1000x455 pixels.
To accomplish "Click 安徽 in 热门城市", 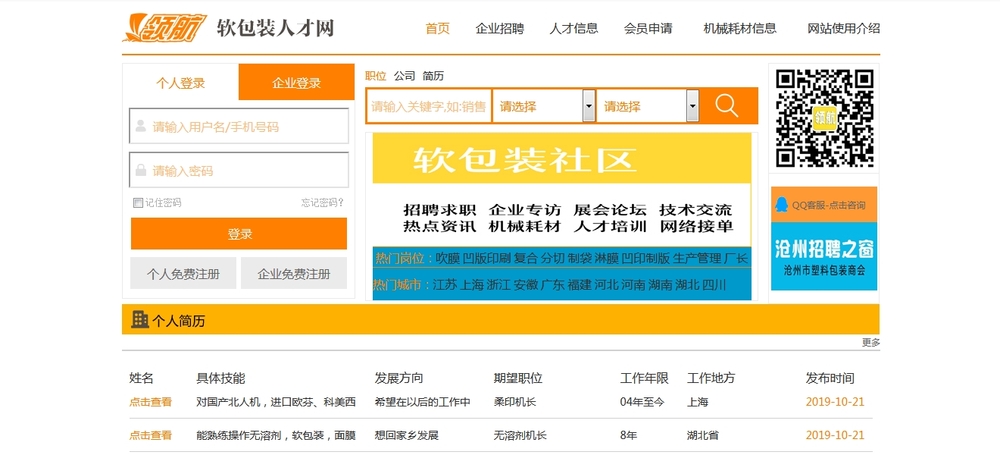I will point(526,285).
